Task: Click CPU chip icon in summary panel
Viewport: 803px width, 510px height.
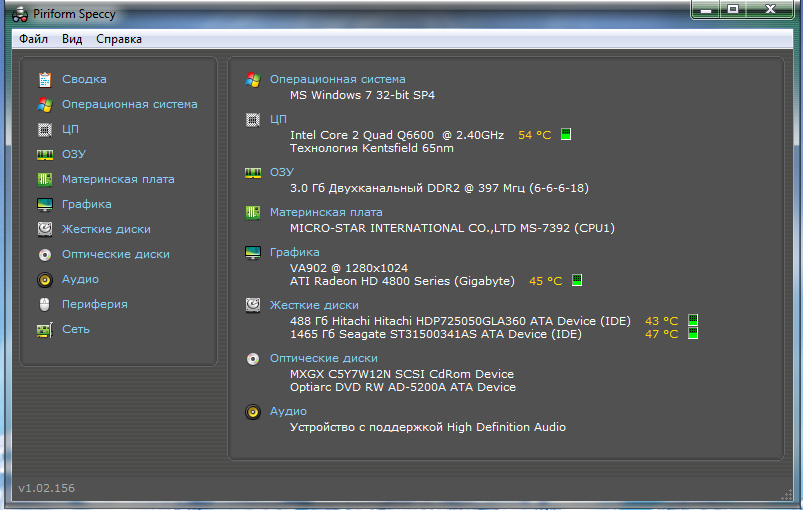Action: coord(253,120)
